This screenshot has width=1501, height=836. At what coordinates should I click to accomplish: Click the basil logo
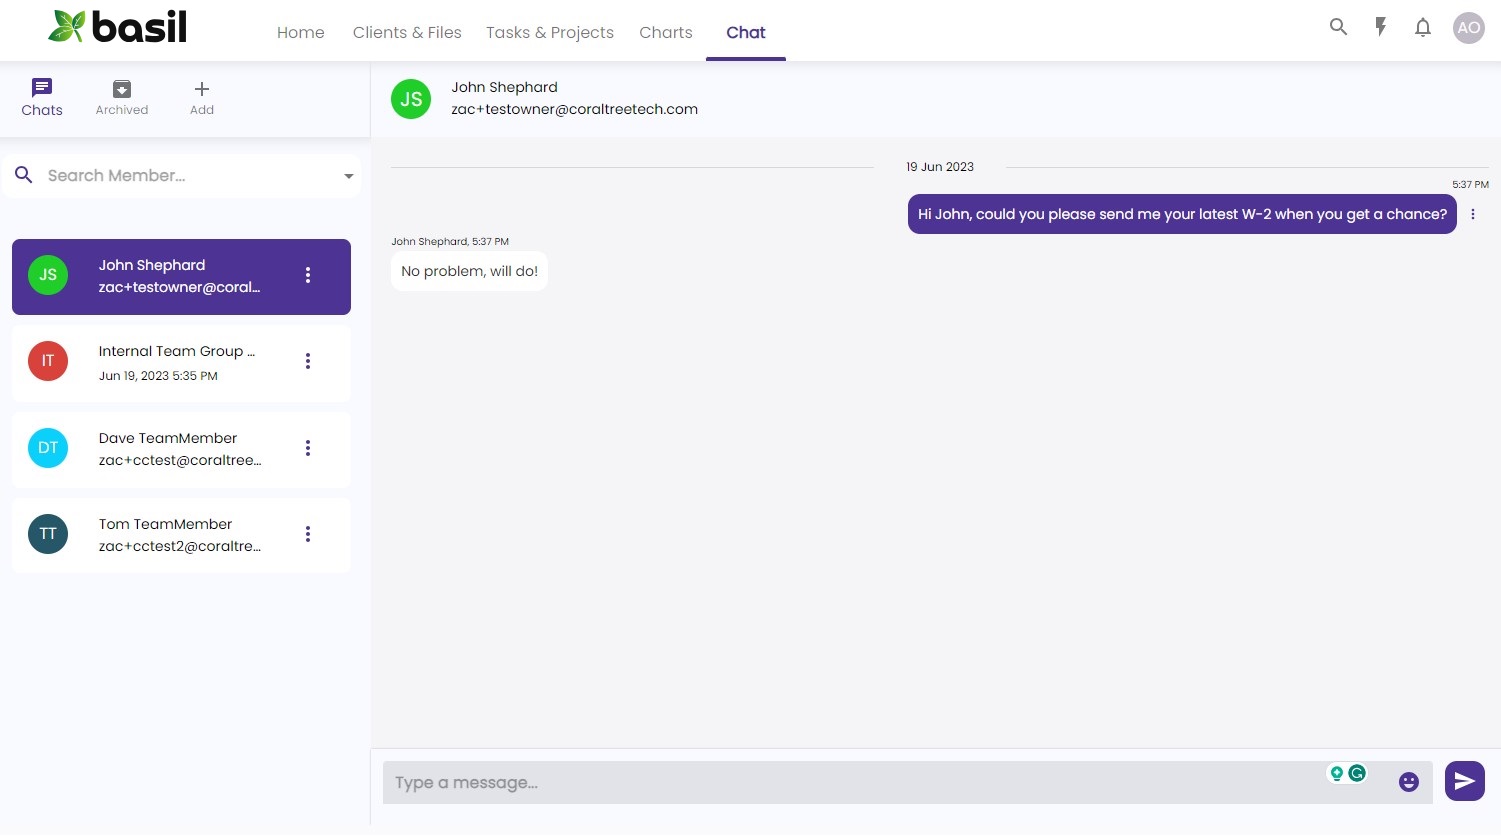pos(118,27)
